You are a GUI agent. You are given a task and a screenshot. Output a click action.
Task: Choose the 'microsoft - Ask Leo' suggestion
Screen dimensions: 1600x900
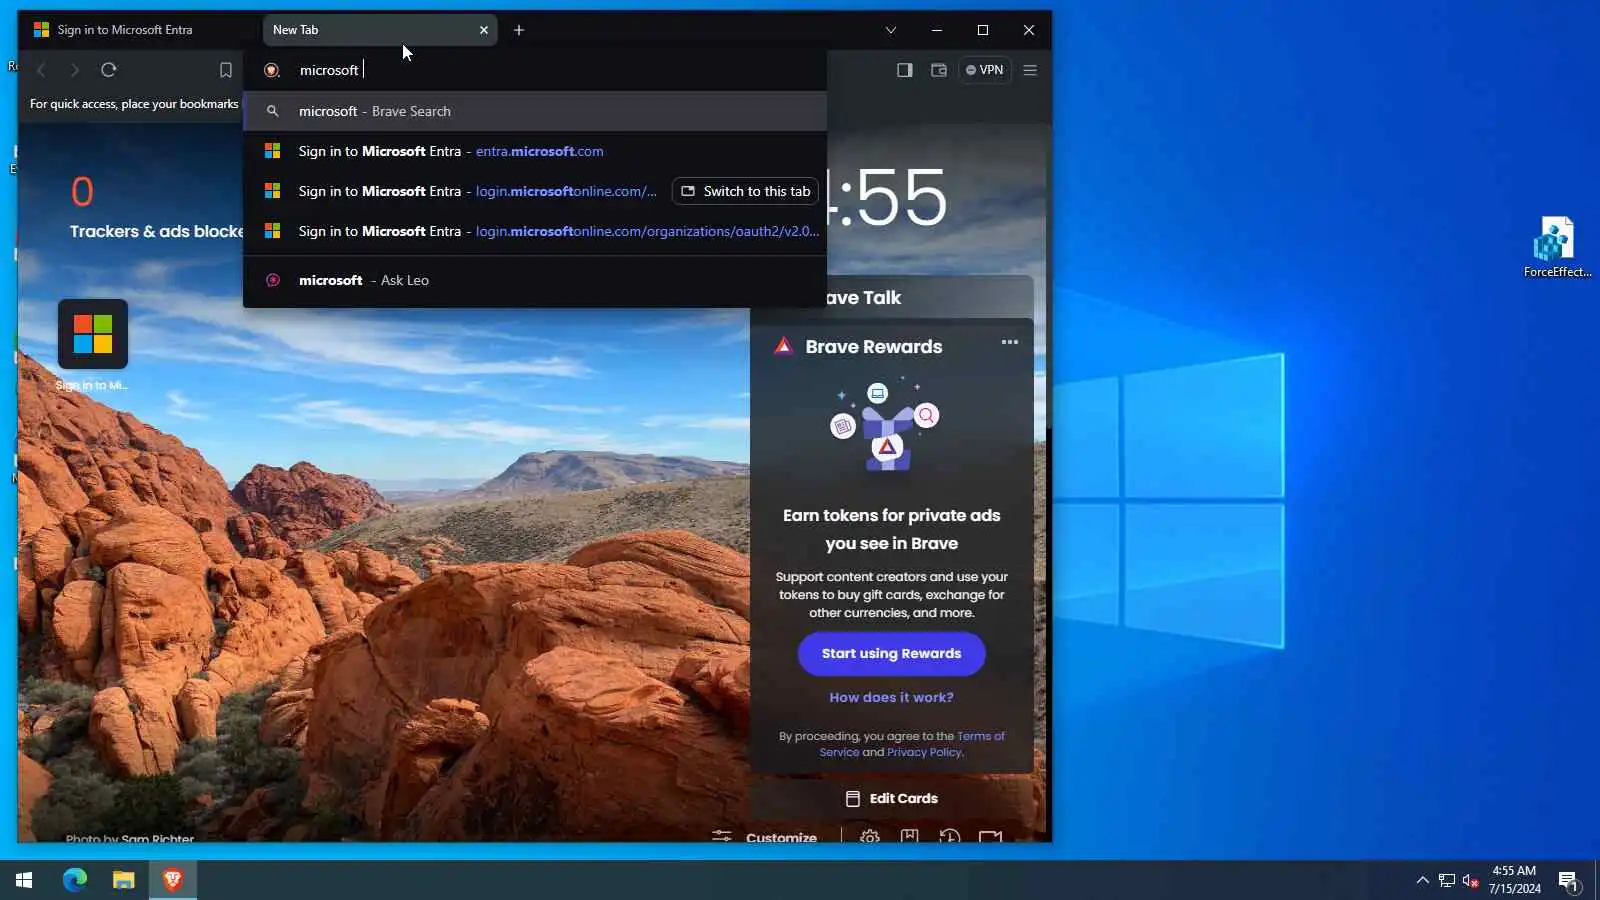click(x=535, y=280)
